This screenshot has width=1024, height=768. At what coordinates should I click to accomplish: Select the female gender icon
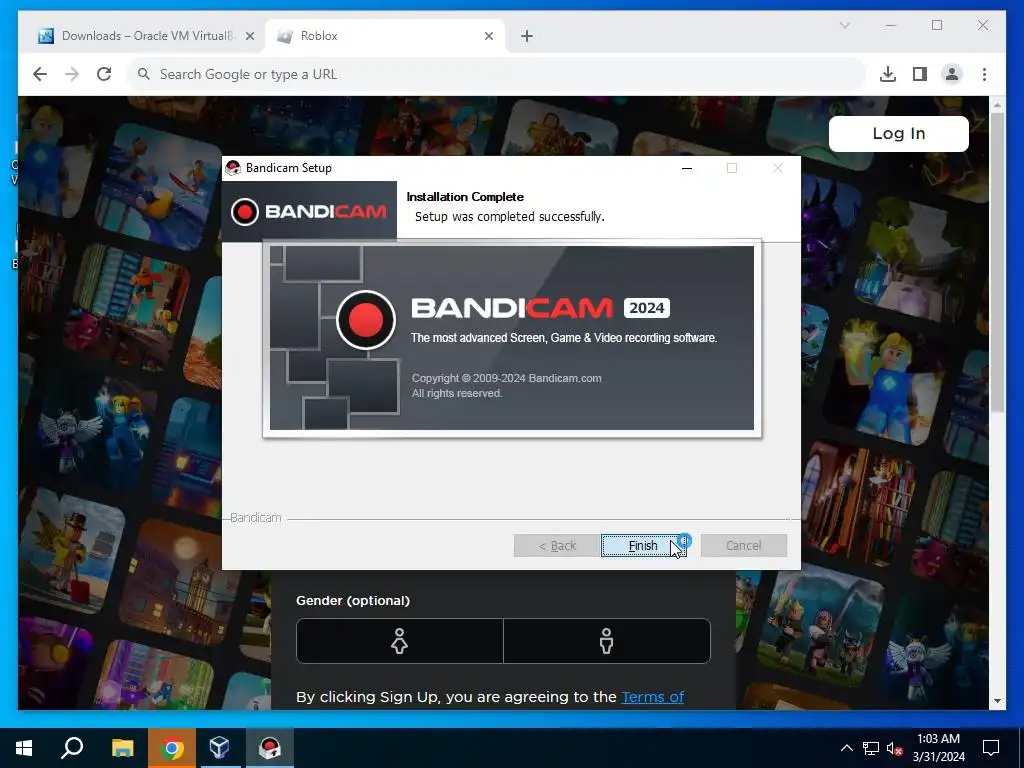[x=400, y=641]
